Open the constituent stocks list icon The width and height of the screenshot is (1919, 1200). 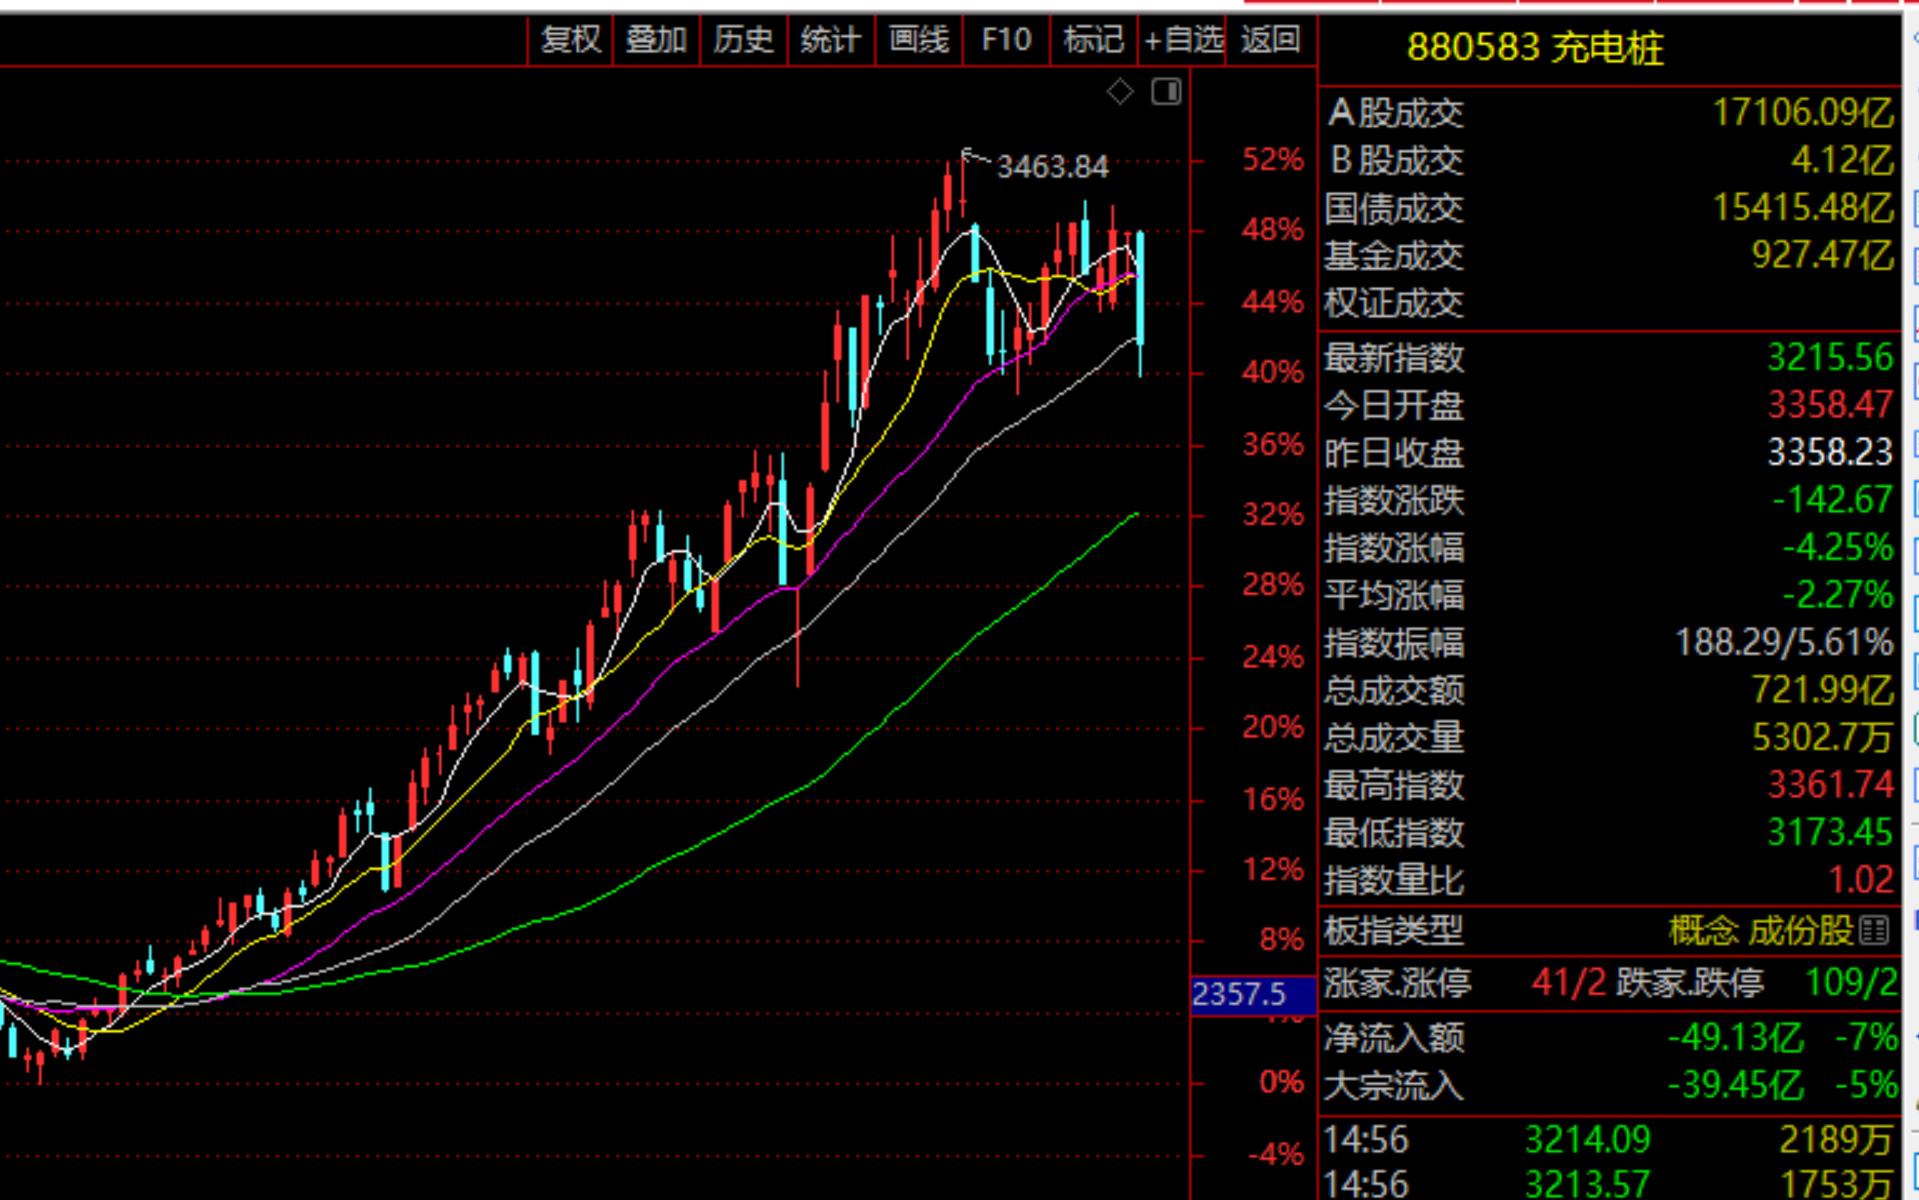[x=1874, y=931]
